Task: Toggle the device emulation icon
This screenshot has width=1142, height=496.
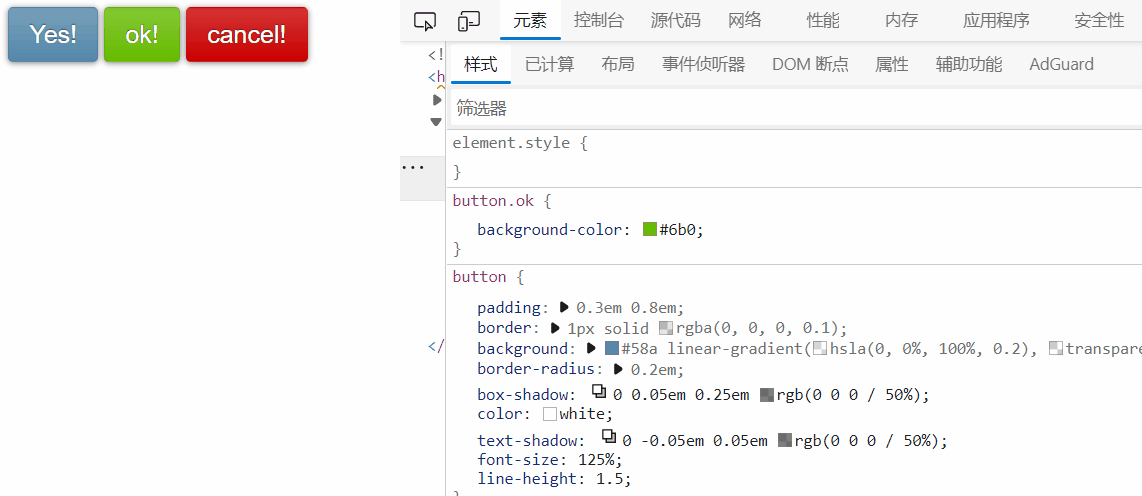Action: (468, 21)
